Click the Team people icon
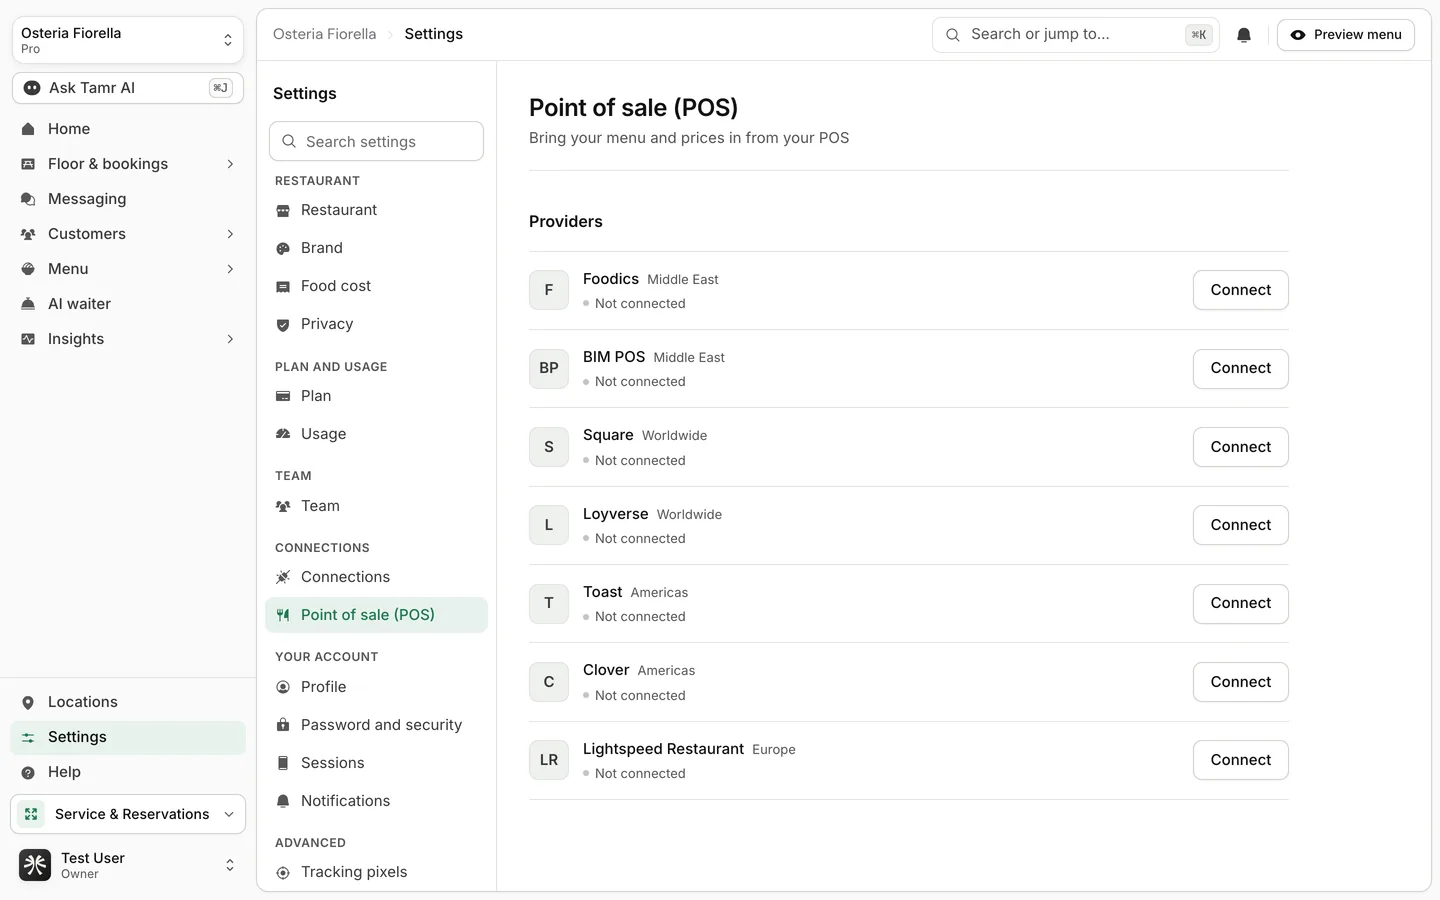The height and width of the screenshot is (900, 1440). coord(283,506)
